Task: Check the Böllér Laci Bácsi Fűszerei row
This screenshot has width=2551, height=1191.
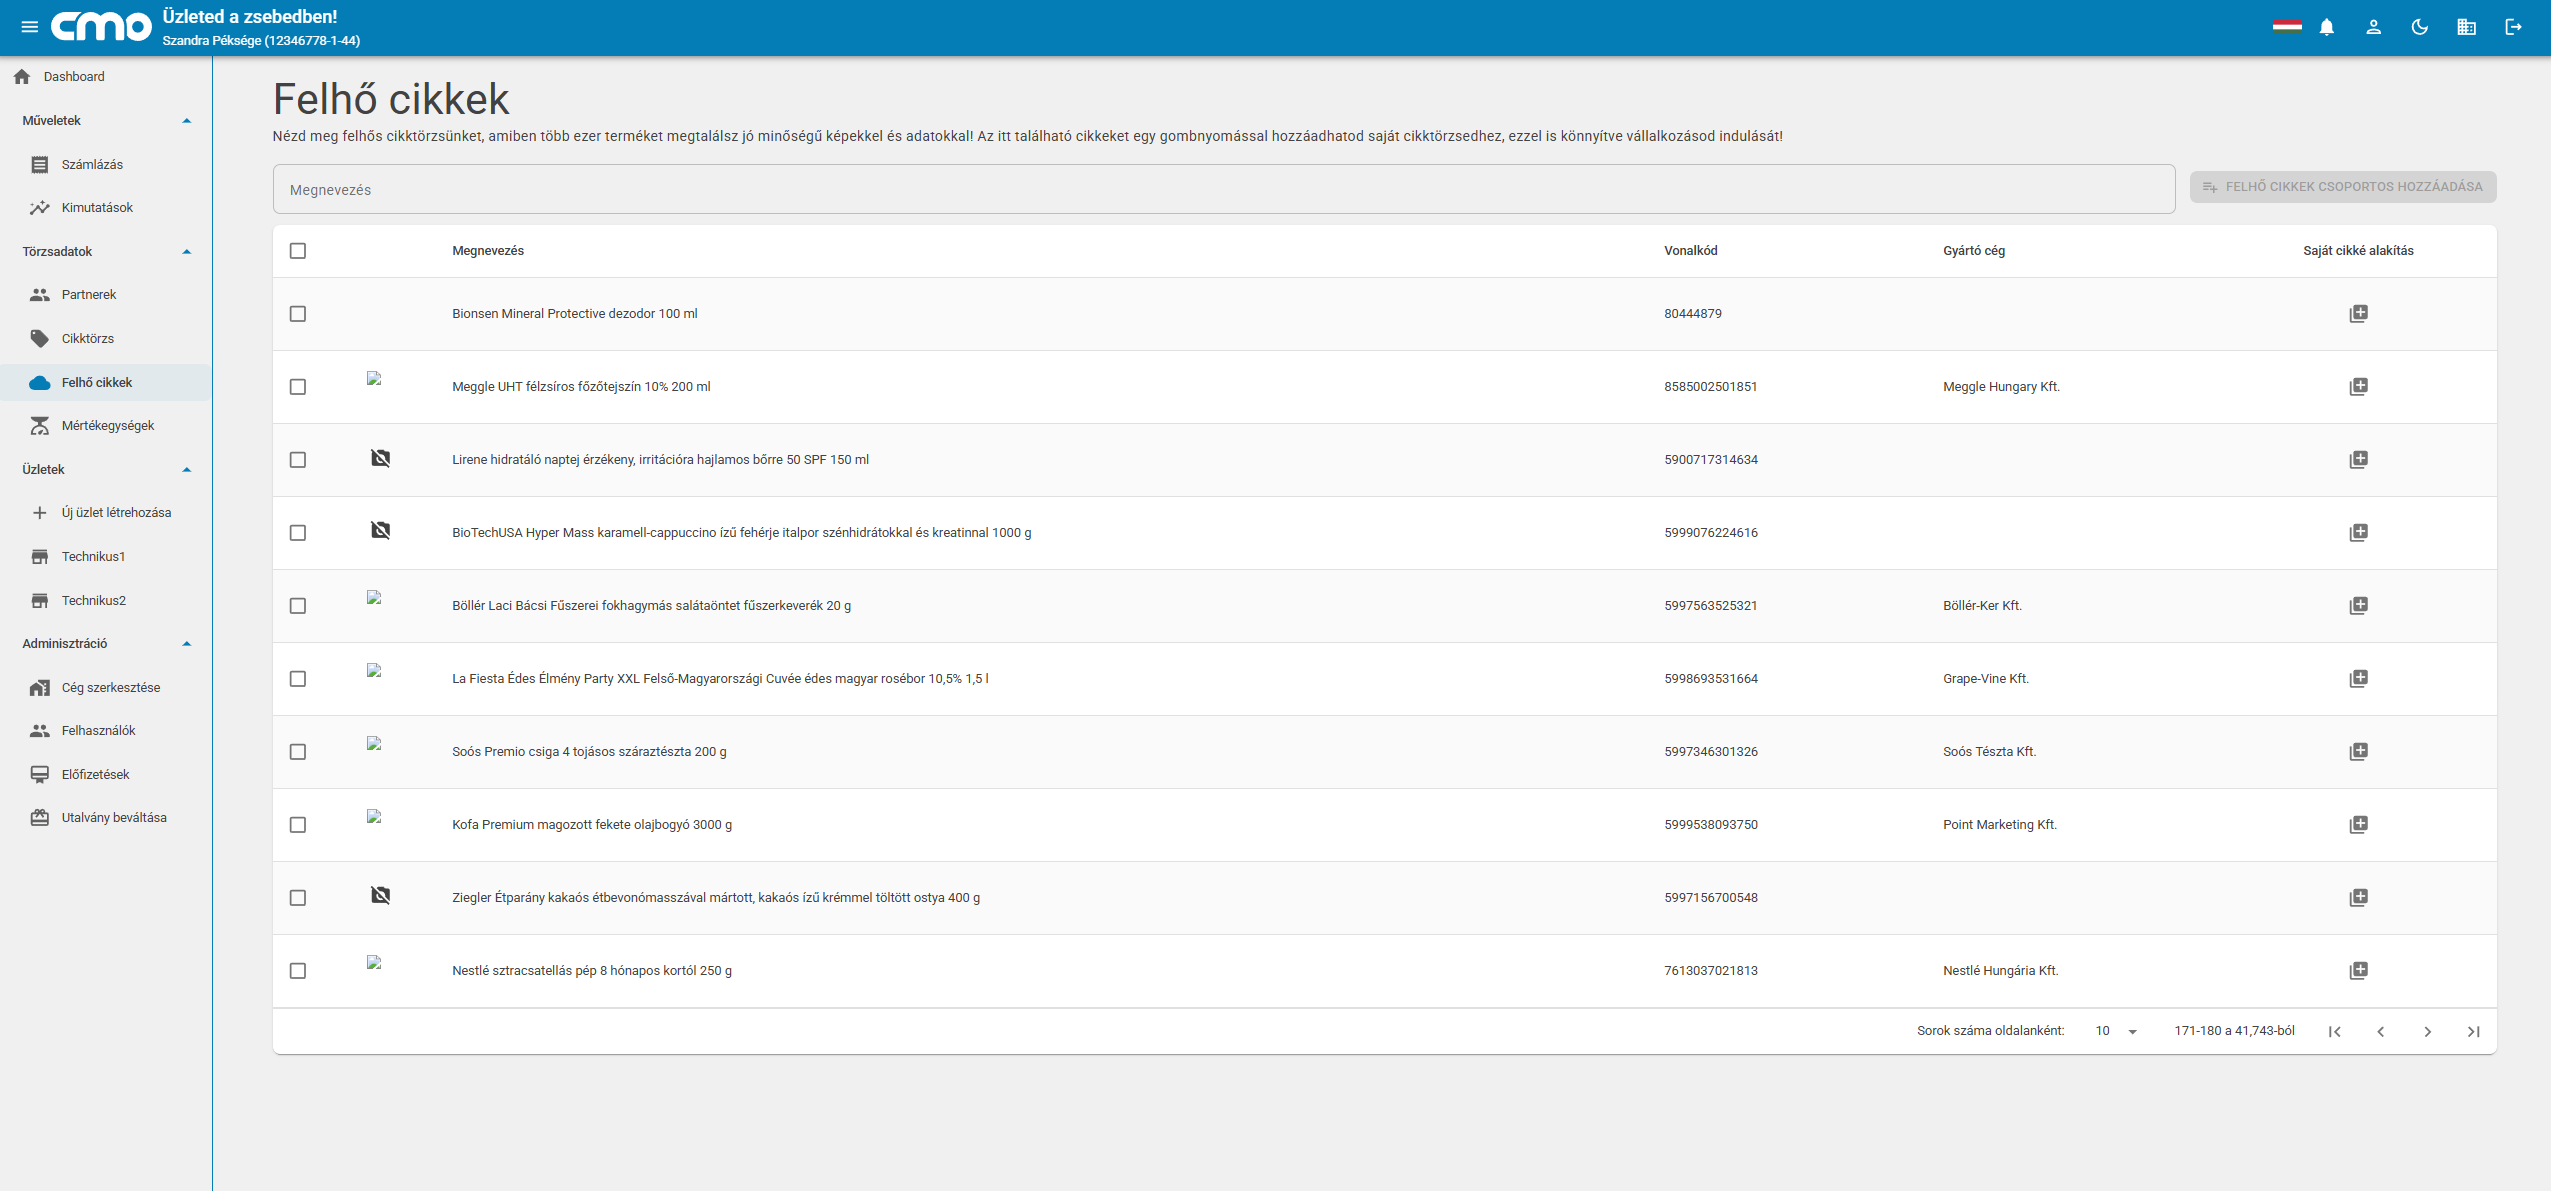Action: (298, 606)
